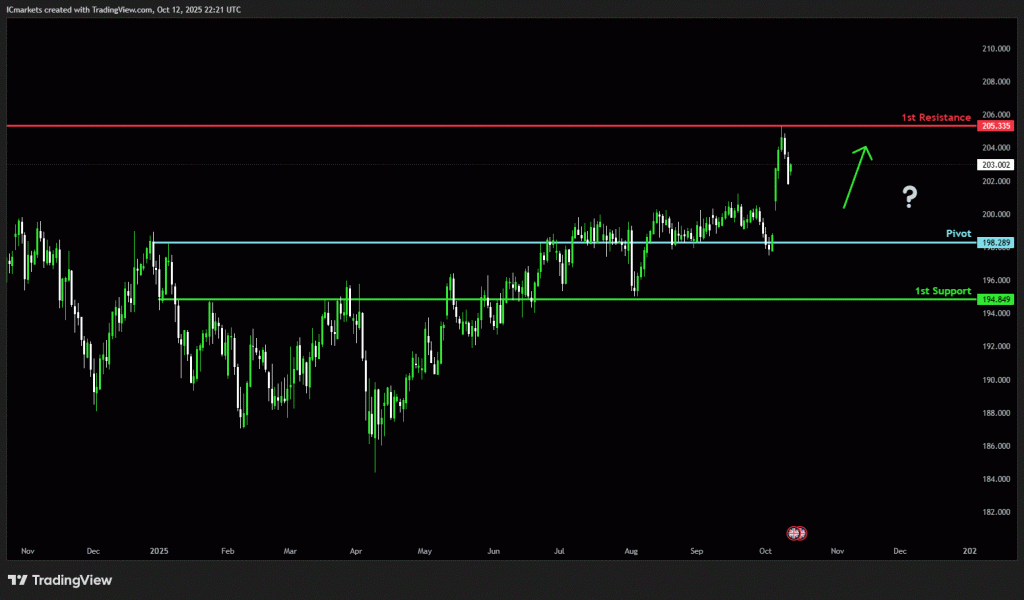The height and width of the screenshot is (600, 1024).
Task: Select the 1st Support text label
Action: click(942, 290)
